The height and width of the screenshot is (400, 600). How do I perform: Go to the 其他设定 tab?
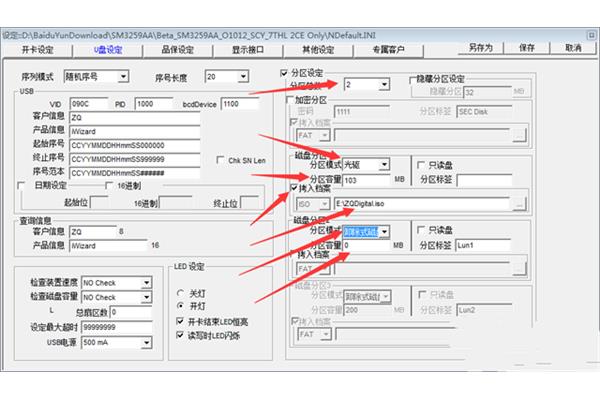coord(318,50)
